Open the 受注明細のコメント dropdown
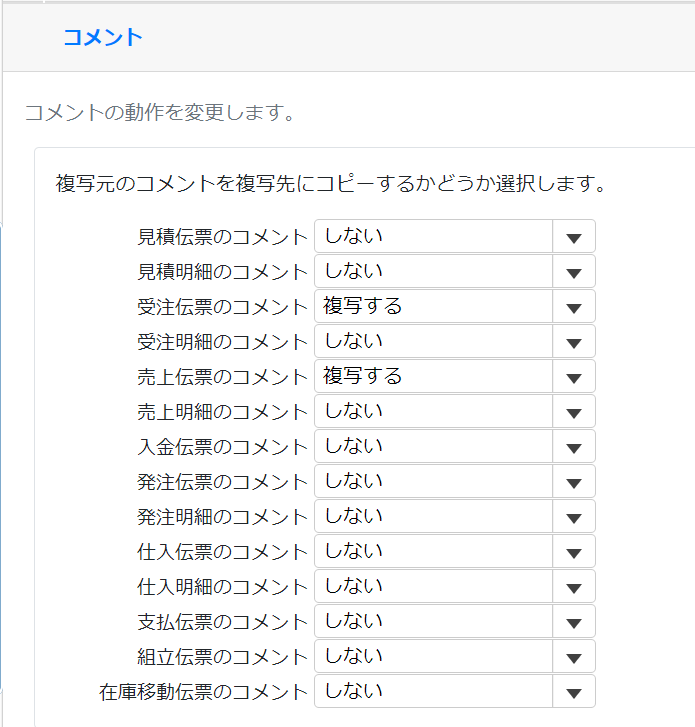This screenshot has width=695, height=727. [454, 341]
